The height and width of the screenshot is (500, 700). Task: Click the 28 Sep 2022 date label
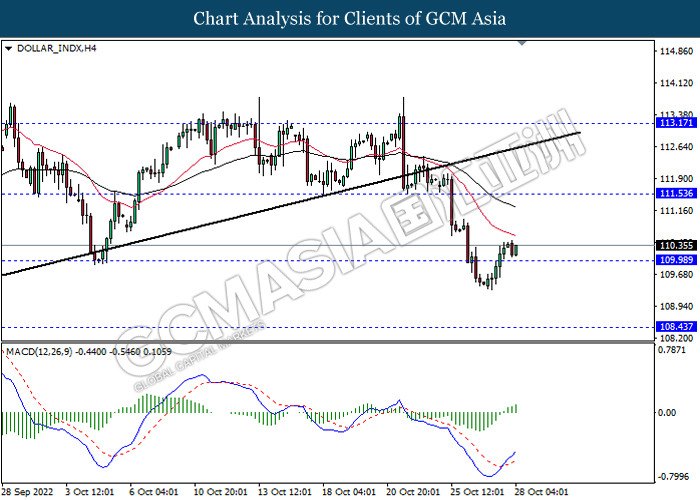click(x=27, y=492)
